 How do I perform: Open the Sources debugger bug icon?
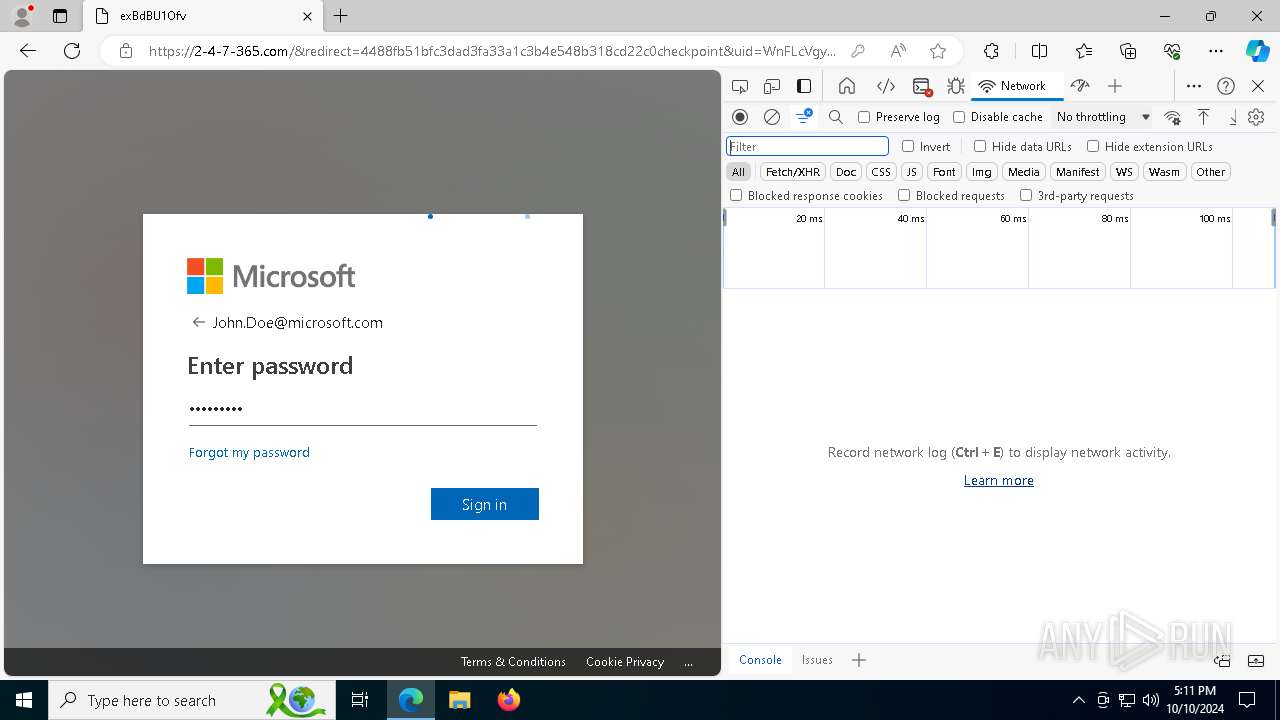956,86
